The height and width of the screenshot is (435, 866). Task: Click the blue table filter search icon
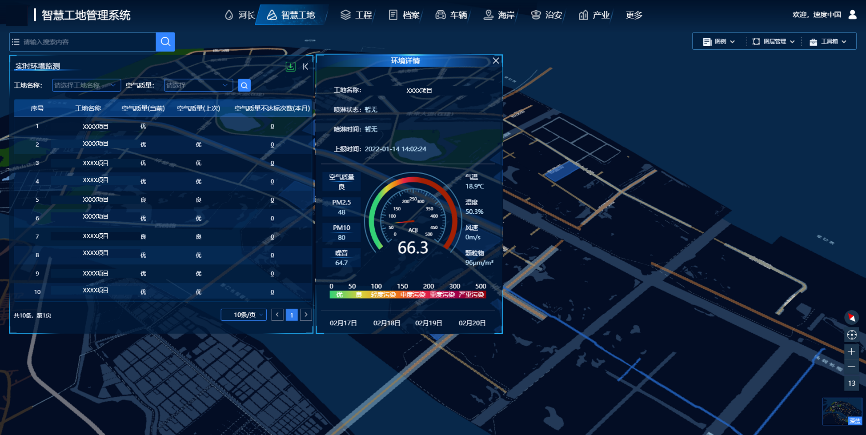click(x=244, y=85)
